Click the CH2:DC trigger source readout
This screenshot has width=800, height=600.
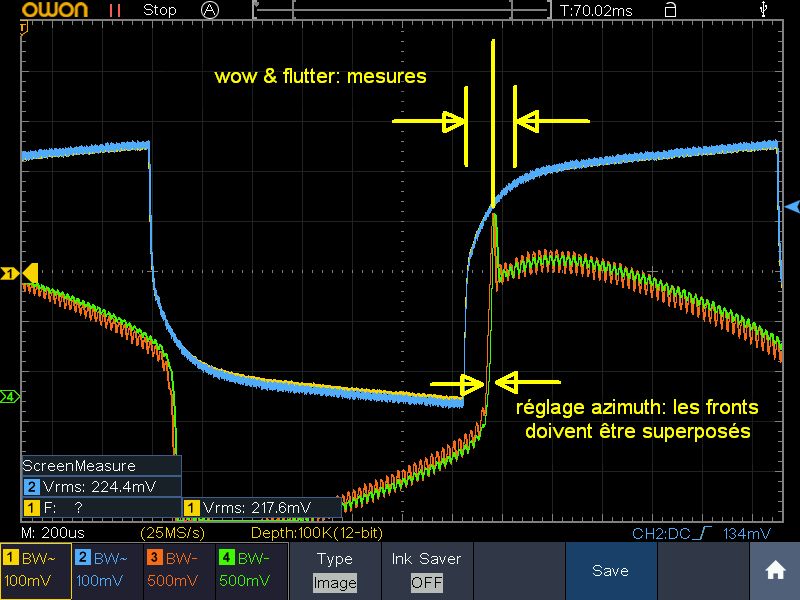pos(661,534)
